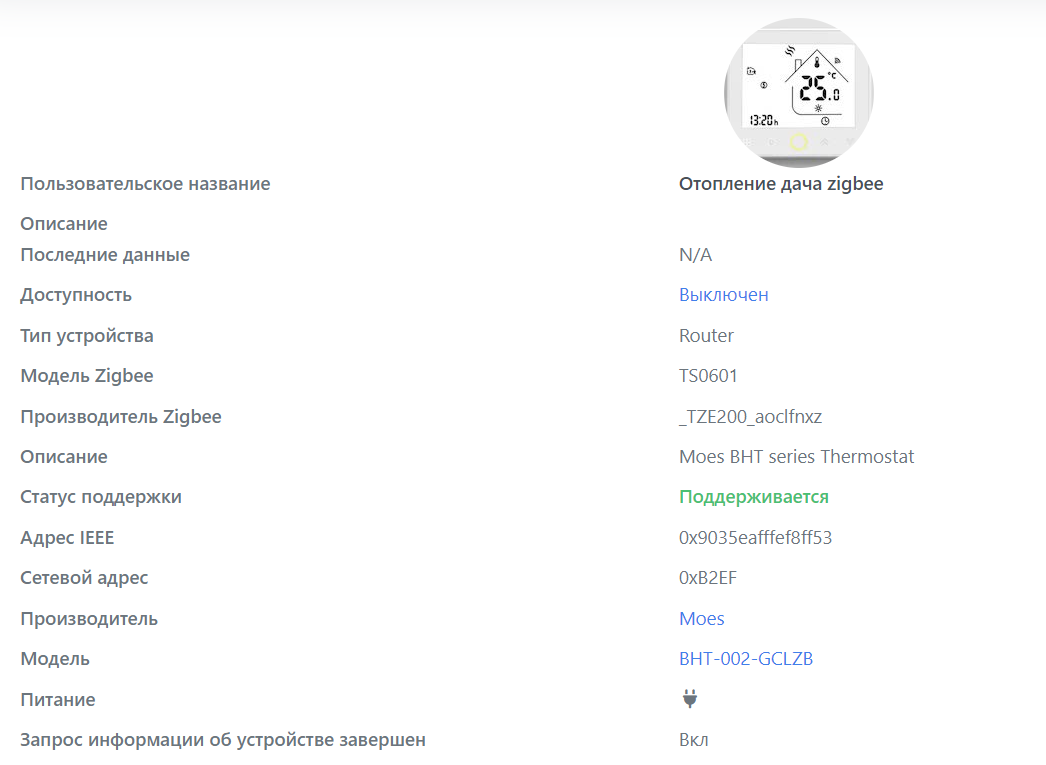Image resolution: width=1046 pixels, height=765 pixels.
Task: Click the Статус поддержки row label
Action: pyautogui.click(x=100, y=496)
